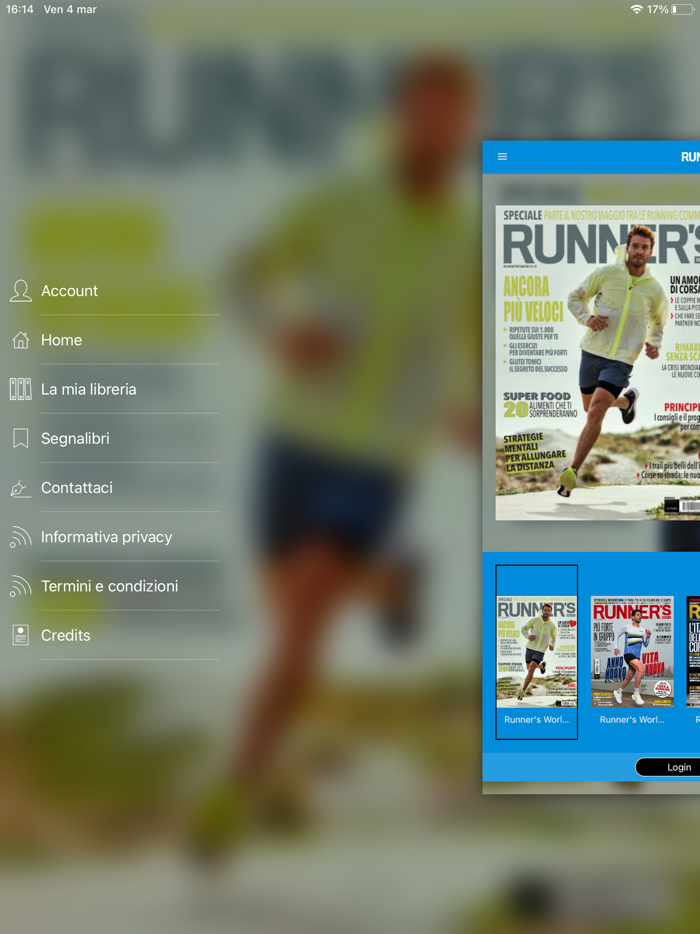Tap the first 'Runner's Worl...' caption
Viewport: 700px width, 934px height.
point(537,720)
